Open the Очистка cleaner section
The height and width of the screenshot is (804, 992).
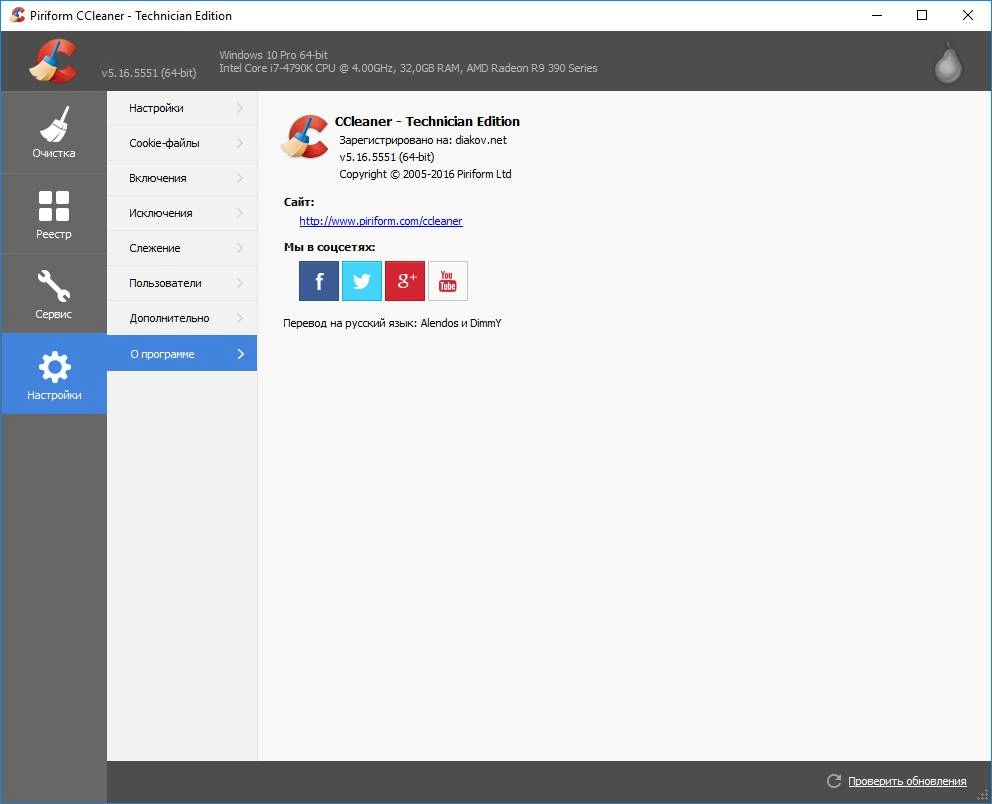[x=54, y=132]
